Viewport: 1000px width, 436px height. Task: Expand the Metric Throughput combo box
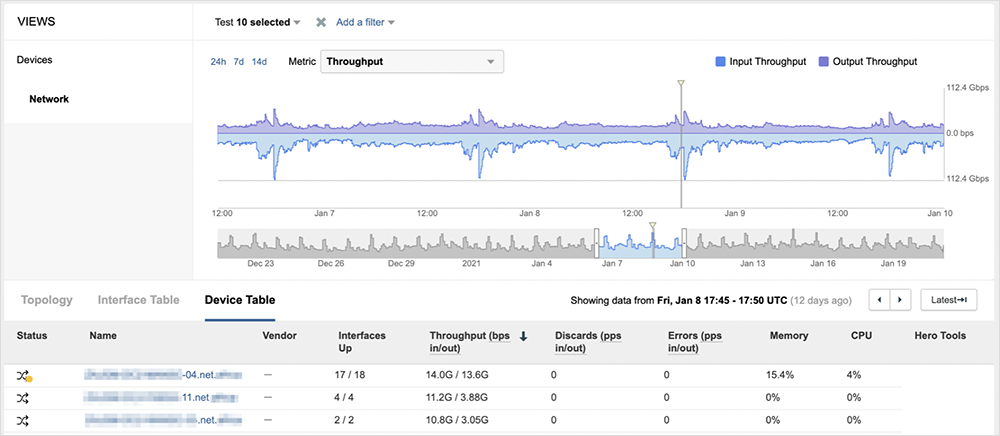(x=411, y=62)
